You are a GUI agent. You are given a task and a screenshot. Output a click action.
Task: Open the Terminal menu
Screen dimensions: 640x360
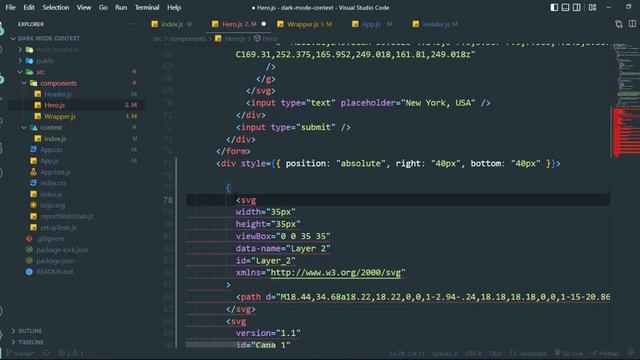tap(147, 7)
